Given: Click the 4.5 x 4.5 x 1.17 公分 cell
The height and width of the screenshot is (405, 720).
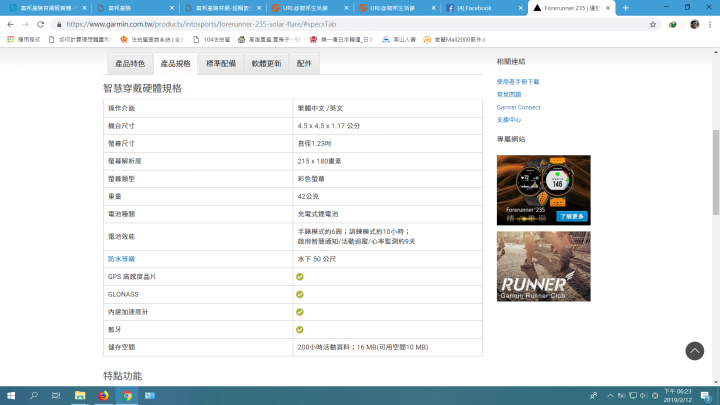Looking at the screenshot, I should click(388, 126).
